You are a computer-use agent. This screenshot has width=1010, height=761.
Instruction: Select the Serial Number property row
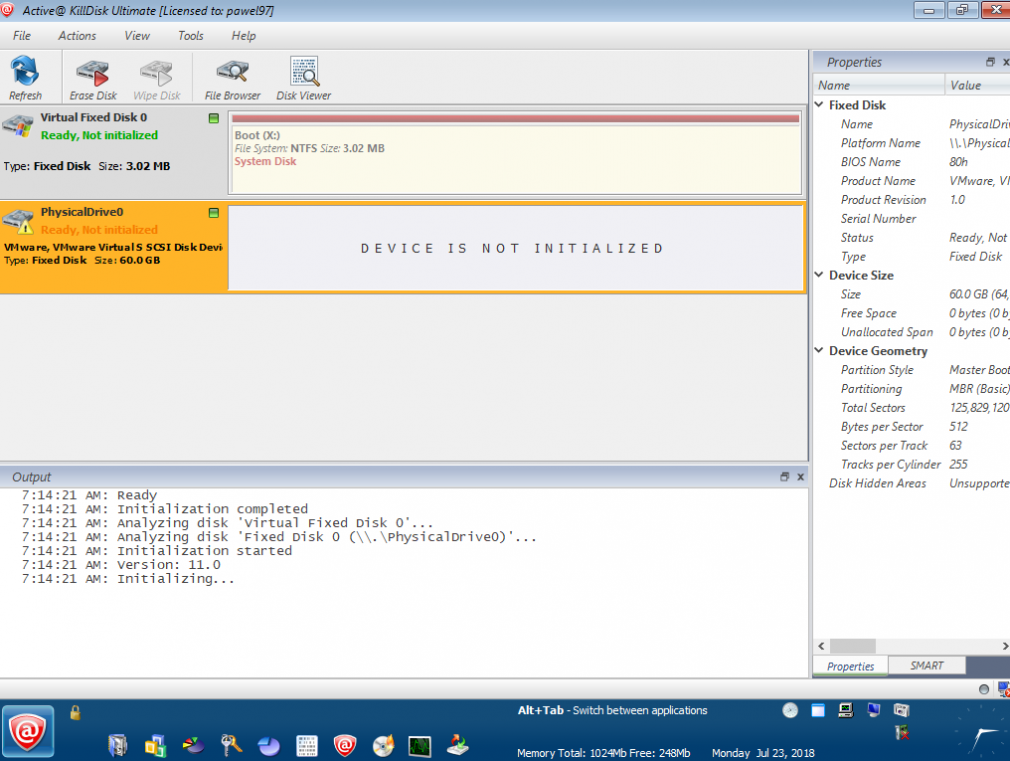(x=911, y=218)
